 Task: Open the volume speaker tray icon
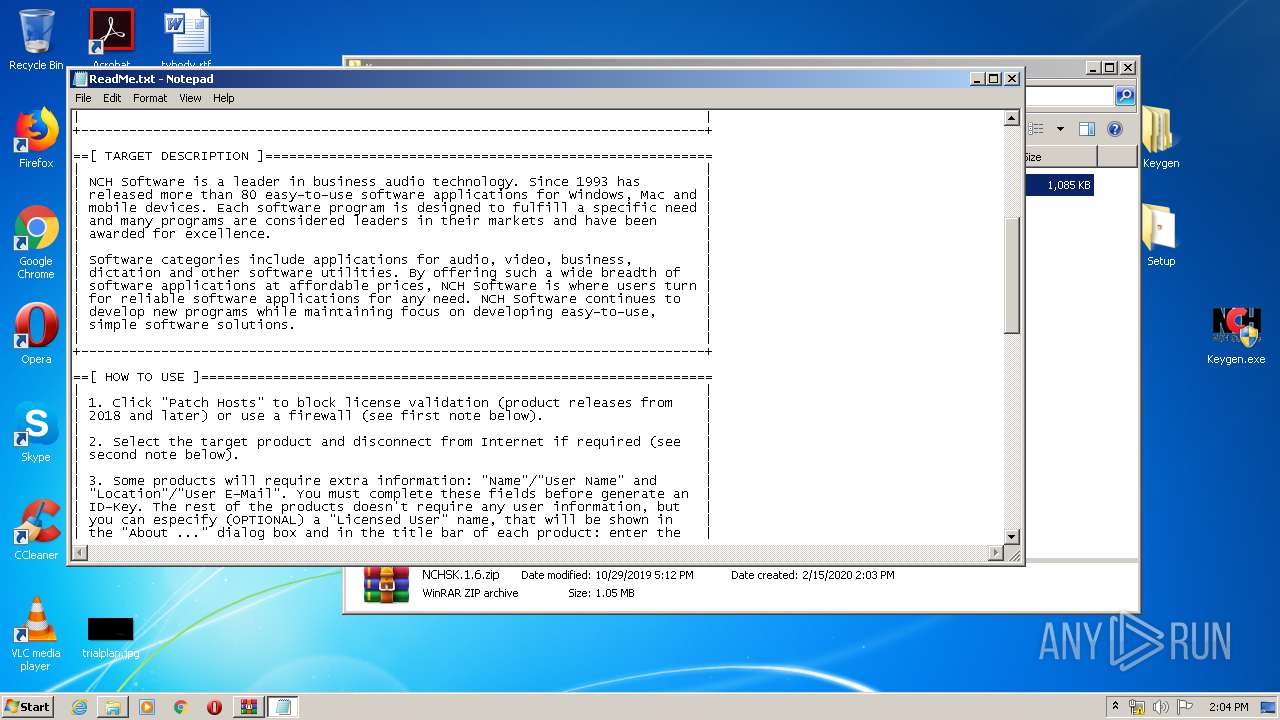pyautogui.click(x=1162, y=707)
